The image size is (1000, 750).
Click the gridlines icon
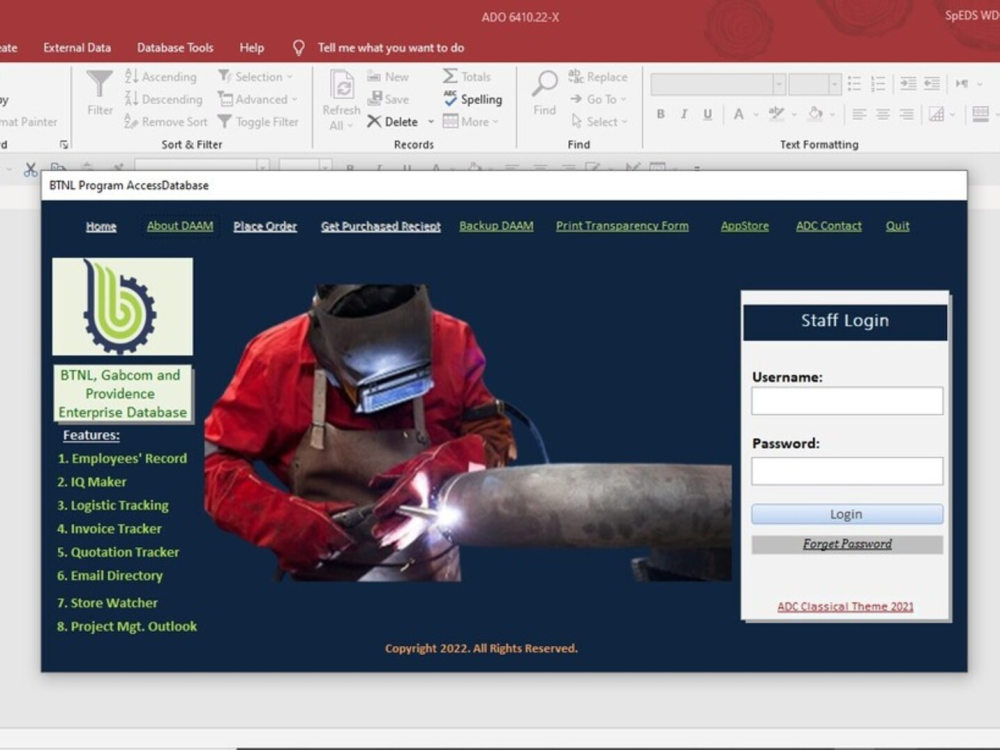(936, 114)
